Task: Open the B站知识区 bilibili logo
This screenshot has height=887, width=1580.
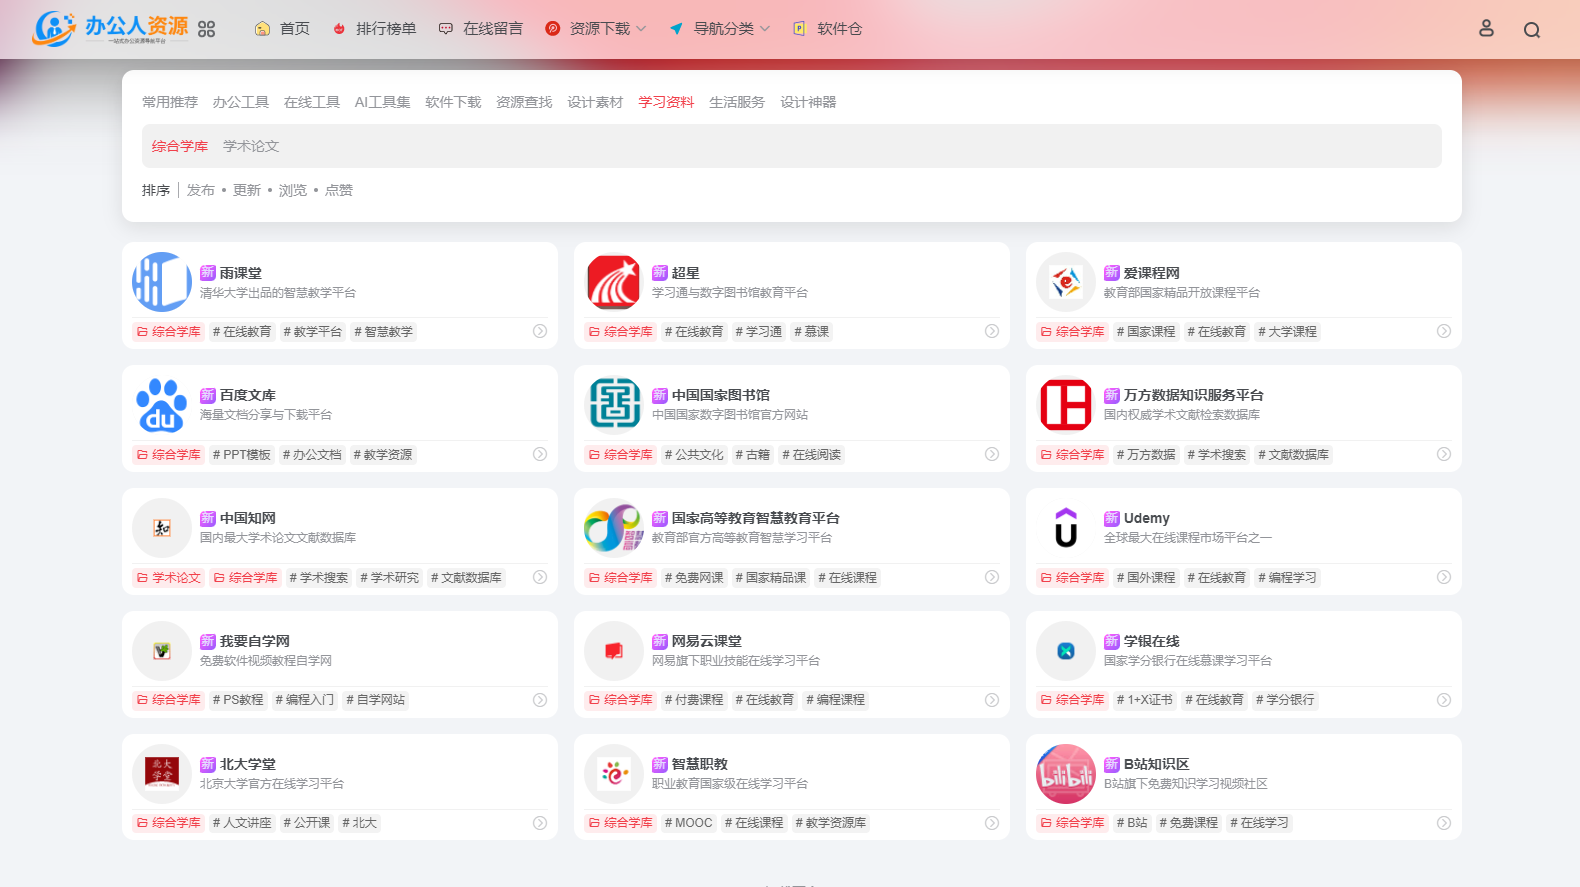Action: pos(1066,774)
